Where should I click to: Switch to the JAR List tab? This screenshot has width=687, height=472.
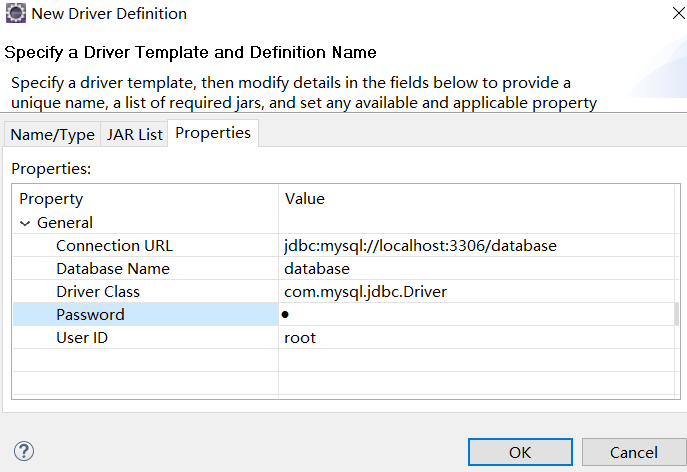pyautogui.click(x=135, y=135)
